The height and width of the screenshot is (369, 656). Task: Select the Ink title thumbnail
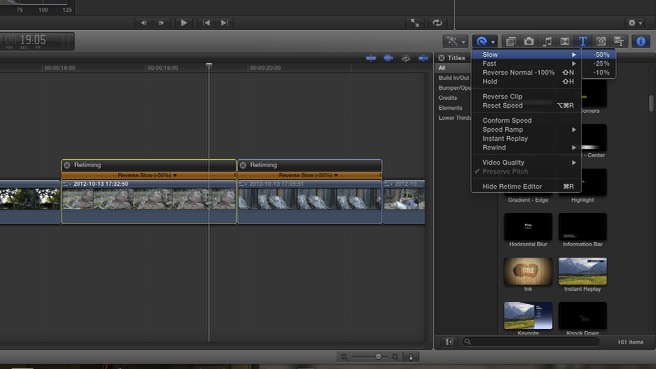pyautogui.click(x=528, y=272)
